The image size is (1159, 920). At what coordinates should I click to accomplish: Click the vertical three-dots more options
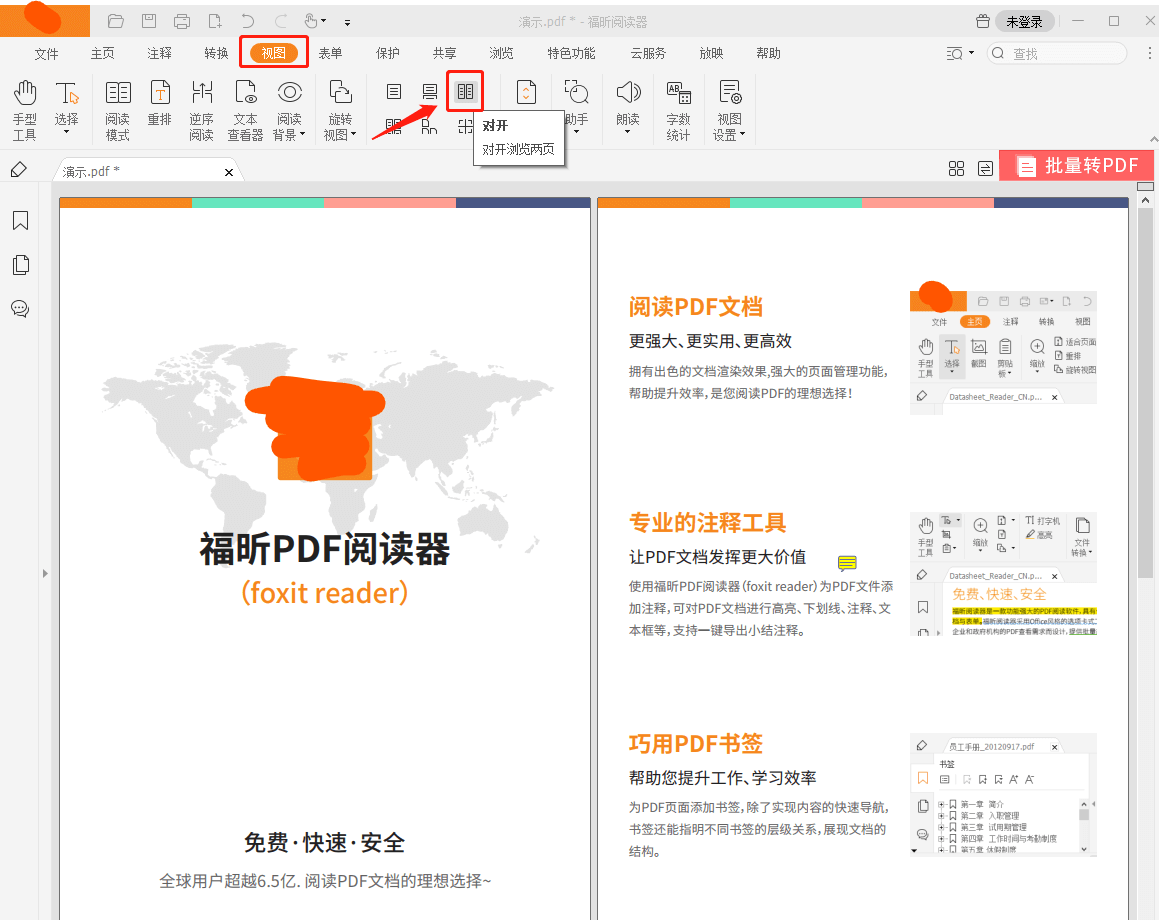pyautogui.click(x=1149, y=53)
